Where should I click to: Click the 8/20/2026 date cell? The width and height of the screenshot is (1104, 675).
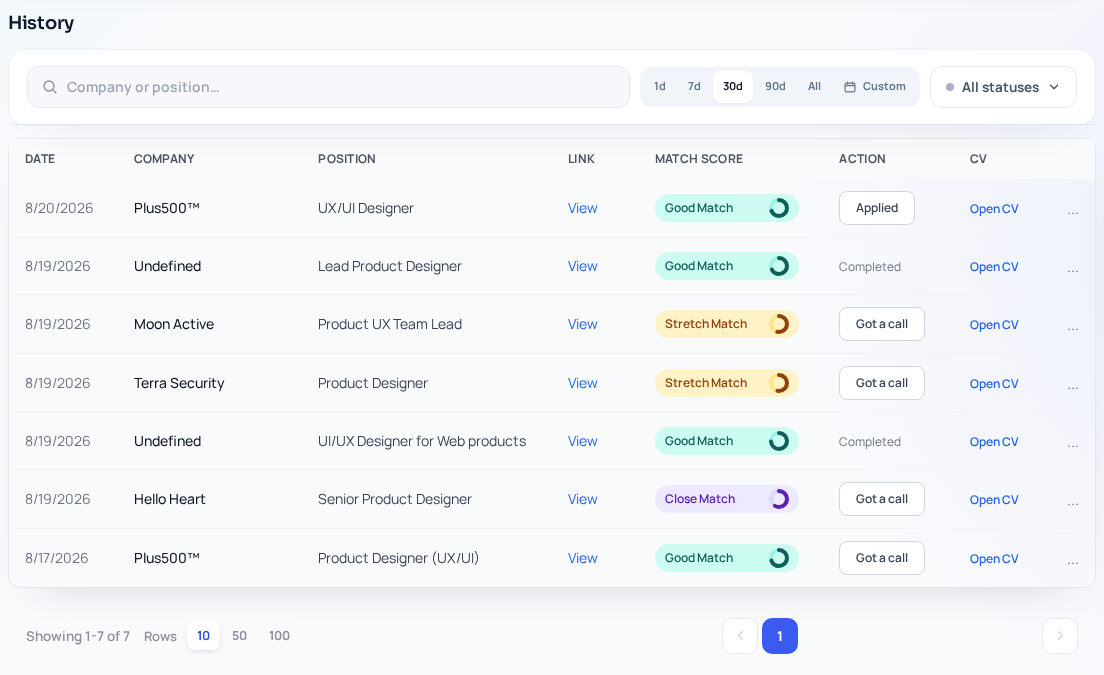pos(59,208)
